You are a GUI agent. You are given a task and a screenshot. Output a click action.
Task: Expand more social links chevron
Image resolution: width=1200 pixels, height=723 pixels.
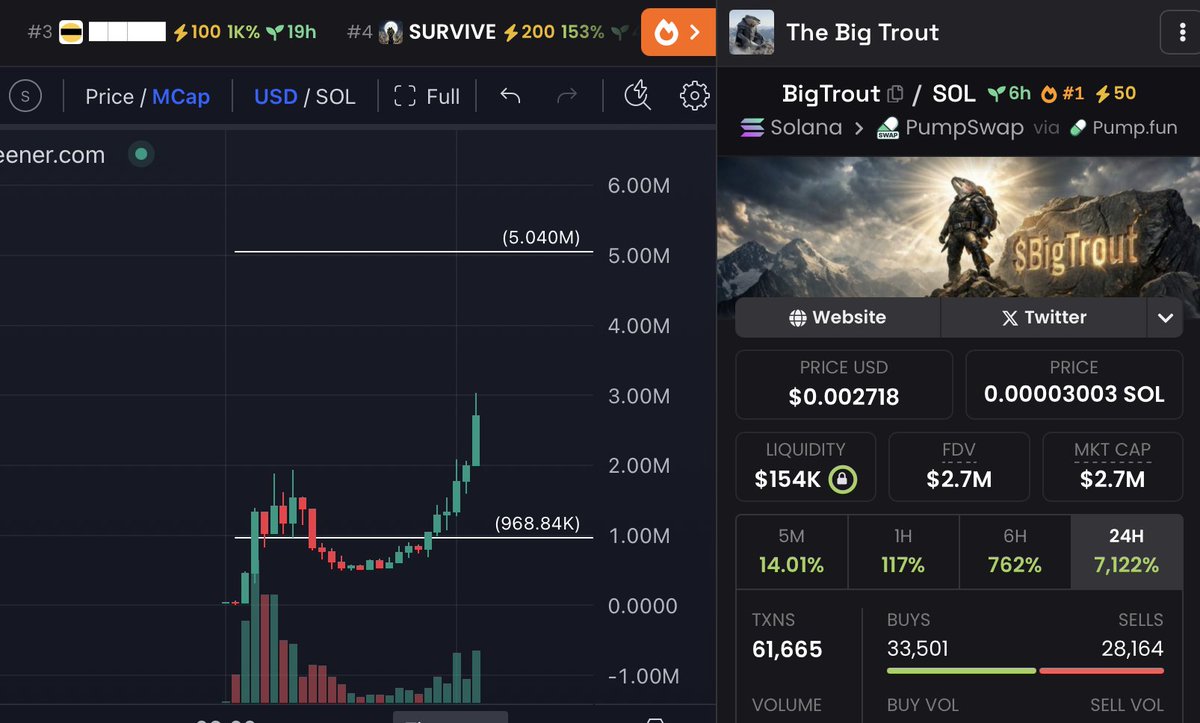[1165, 318]
